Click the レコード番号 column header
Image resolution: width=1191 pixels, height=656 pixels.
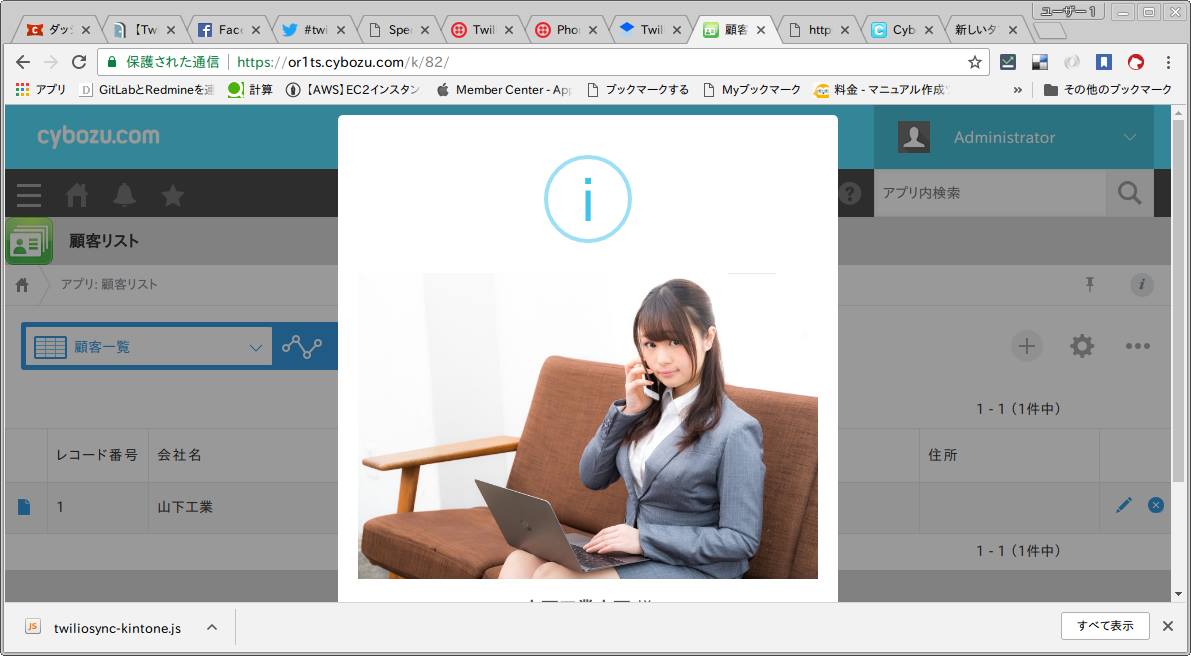tap(97, 456)
